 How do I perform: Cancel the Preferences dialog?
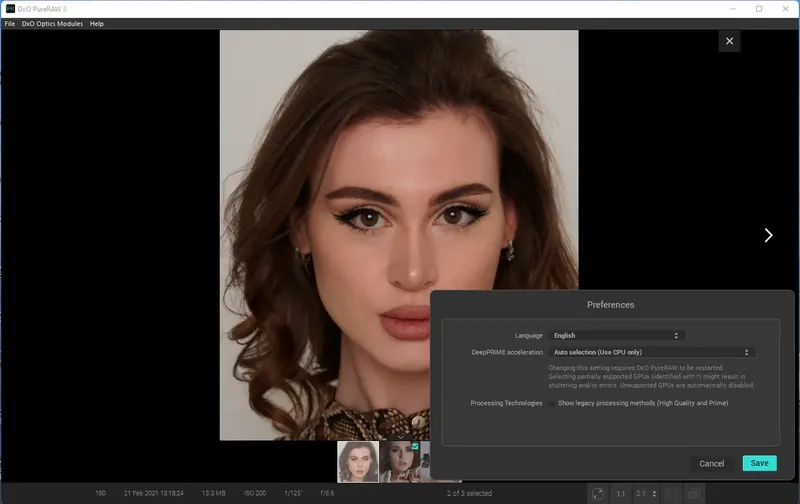click(x=712, y=463)
